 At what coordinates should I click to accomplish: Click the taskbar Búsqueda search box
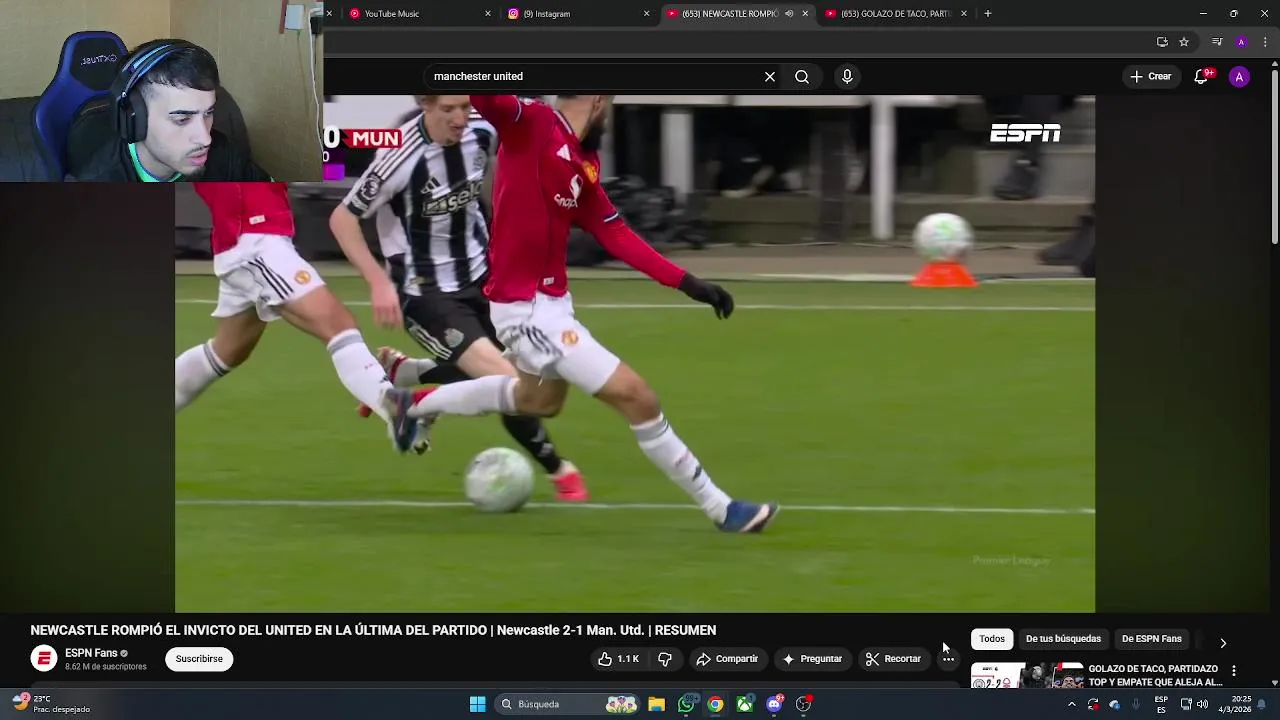(x=567, y=704)
